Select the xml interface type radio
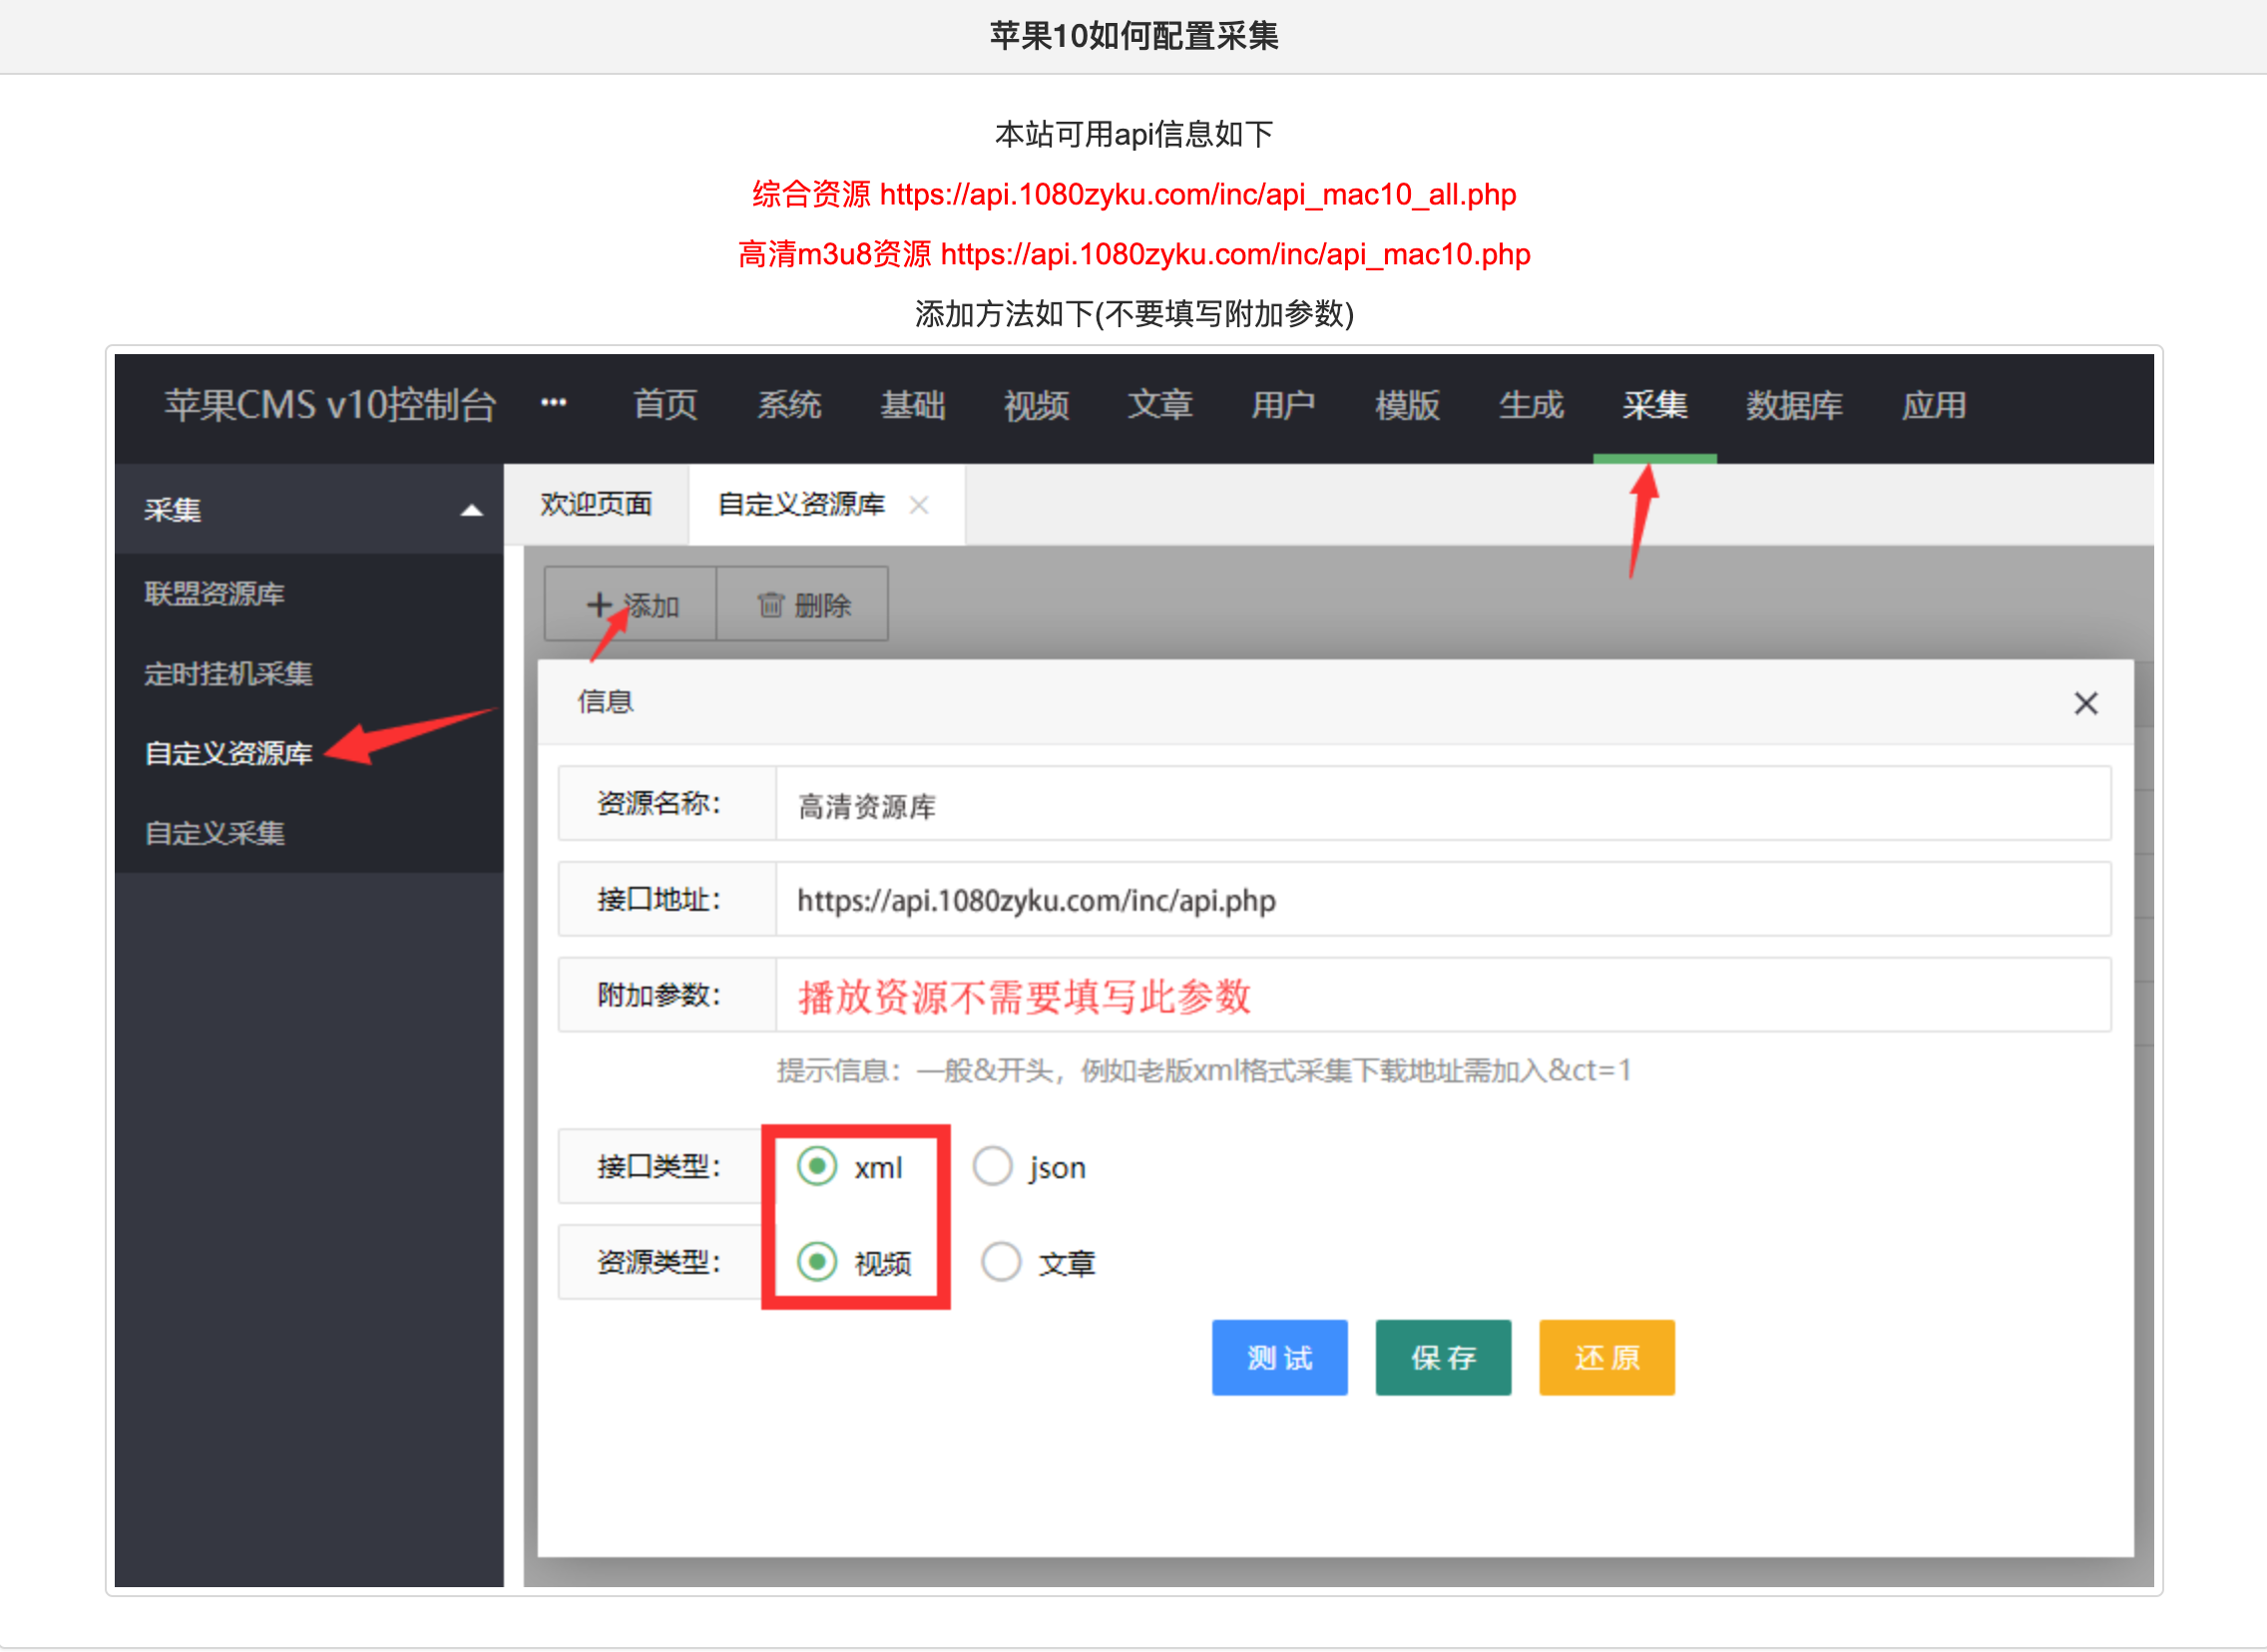This screenshot has width=2267, height=1652. [x=817, y=1167]
